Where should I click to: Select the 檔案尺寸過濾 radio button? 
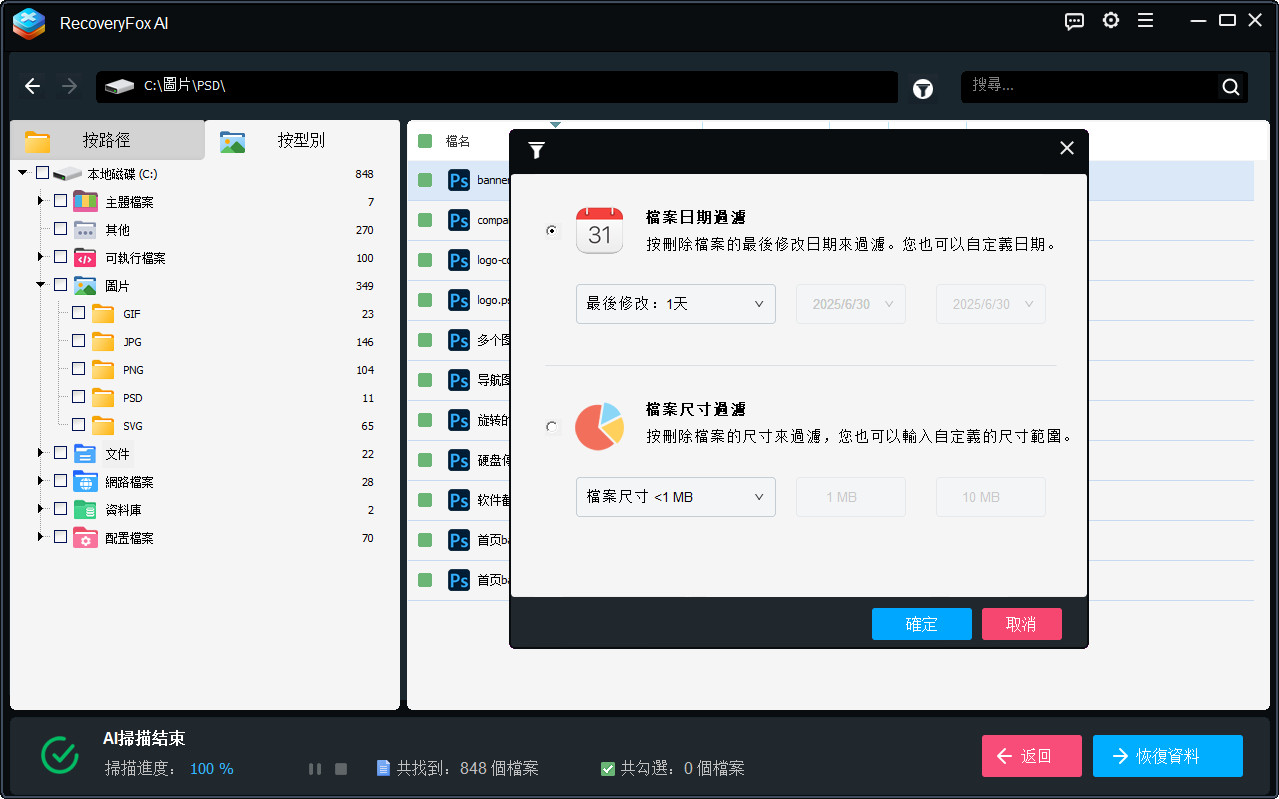(x=551, y=426)
